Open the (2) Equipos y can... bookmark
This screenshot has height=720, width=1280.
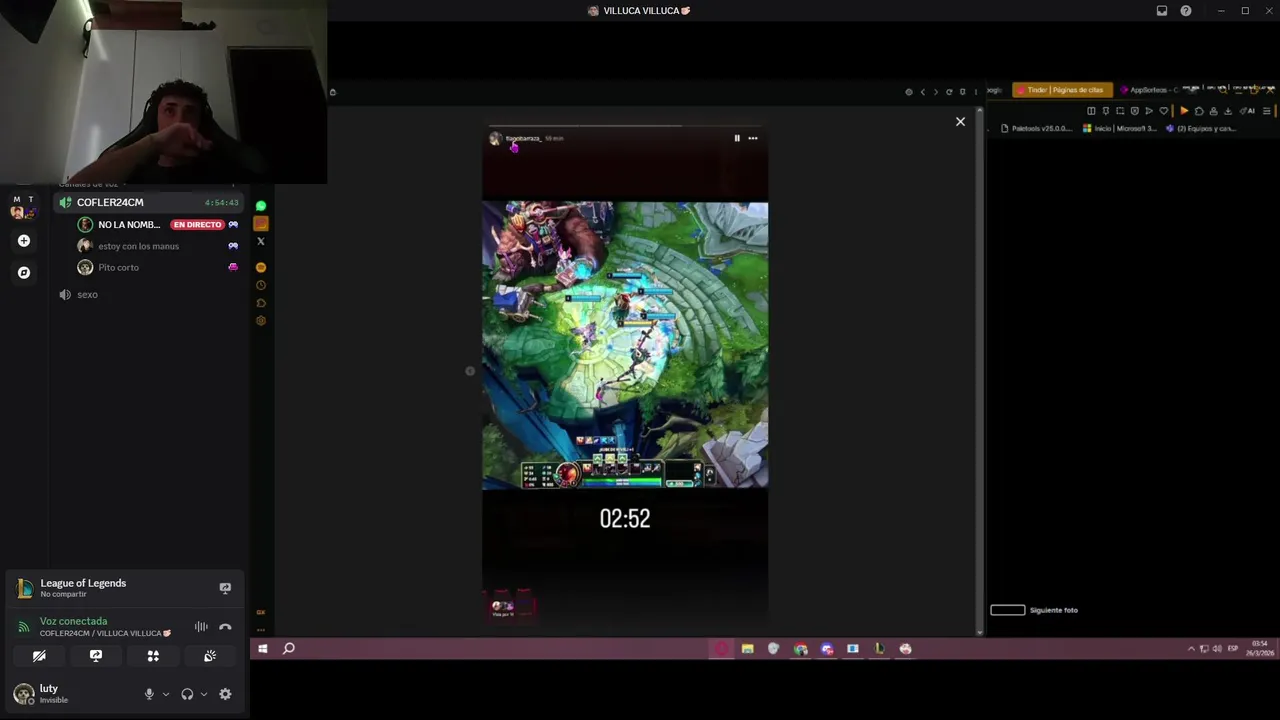point(1201,128)
